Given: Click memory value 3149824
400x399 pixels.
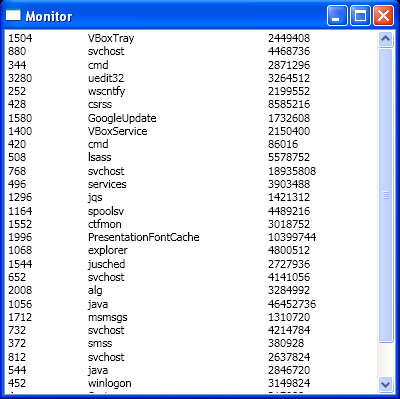Looking at the screenshot, I should pyautogui.click(x=289, y=383).
